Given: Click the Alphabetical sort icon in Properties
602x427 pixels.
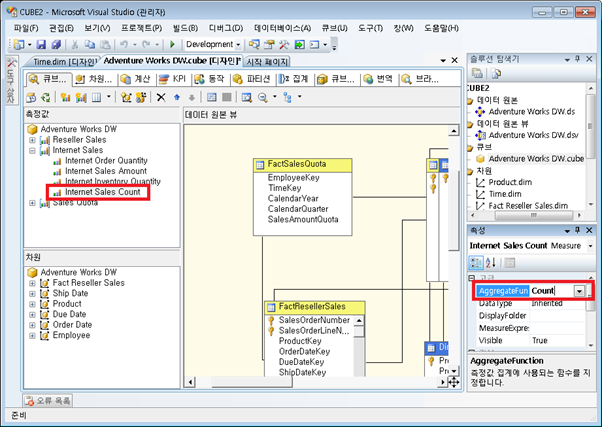Looking at the screenshot, I should [x=491, y=263].
